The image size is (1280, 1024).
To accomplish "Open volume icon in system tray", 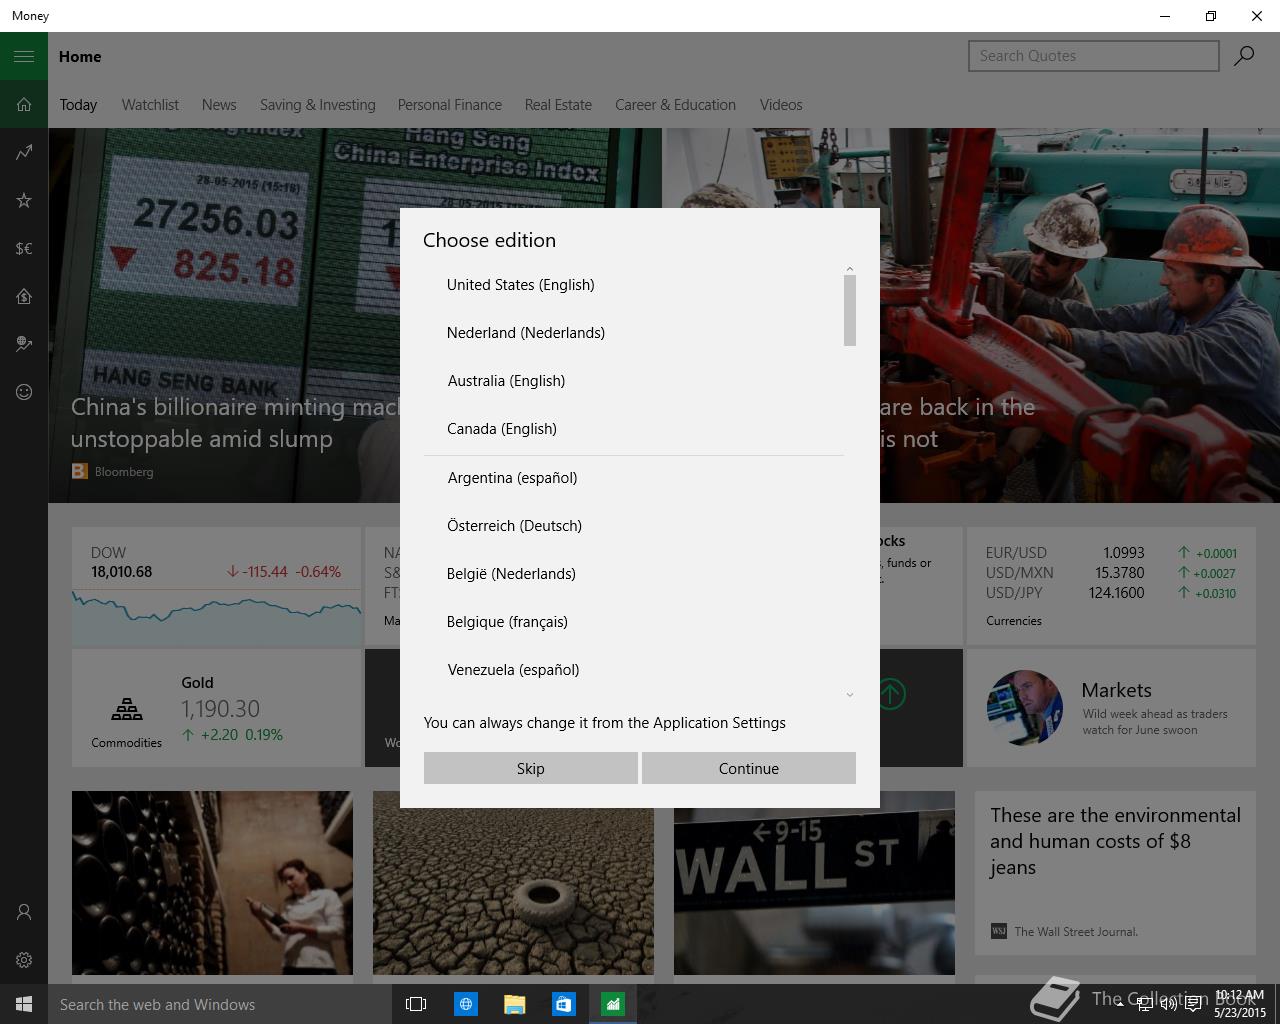I will tap(1168, 1004).
